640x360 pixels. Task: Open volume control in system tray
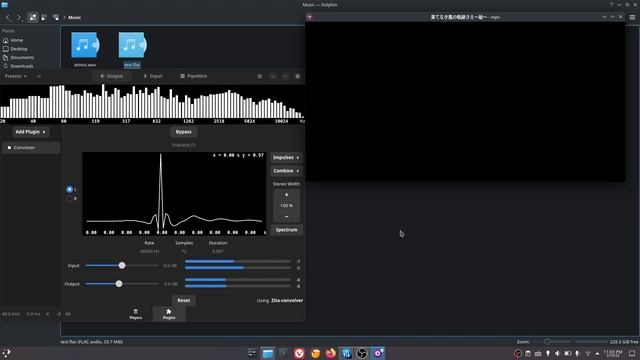[x=558, y=353]
